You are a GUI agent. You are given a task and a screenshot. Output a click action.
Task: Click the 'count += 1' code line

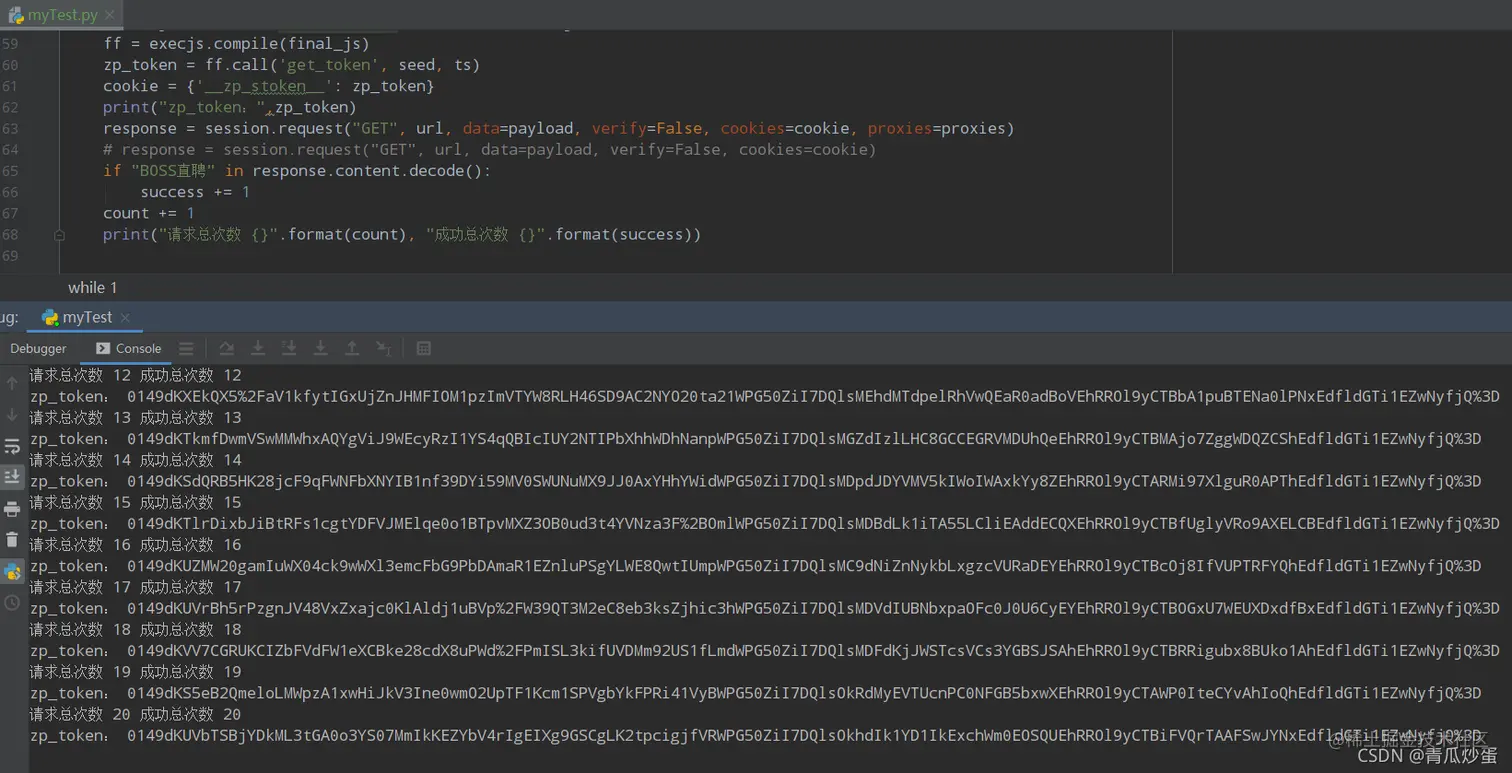click(149, 213)
